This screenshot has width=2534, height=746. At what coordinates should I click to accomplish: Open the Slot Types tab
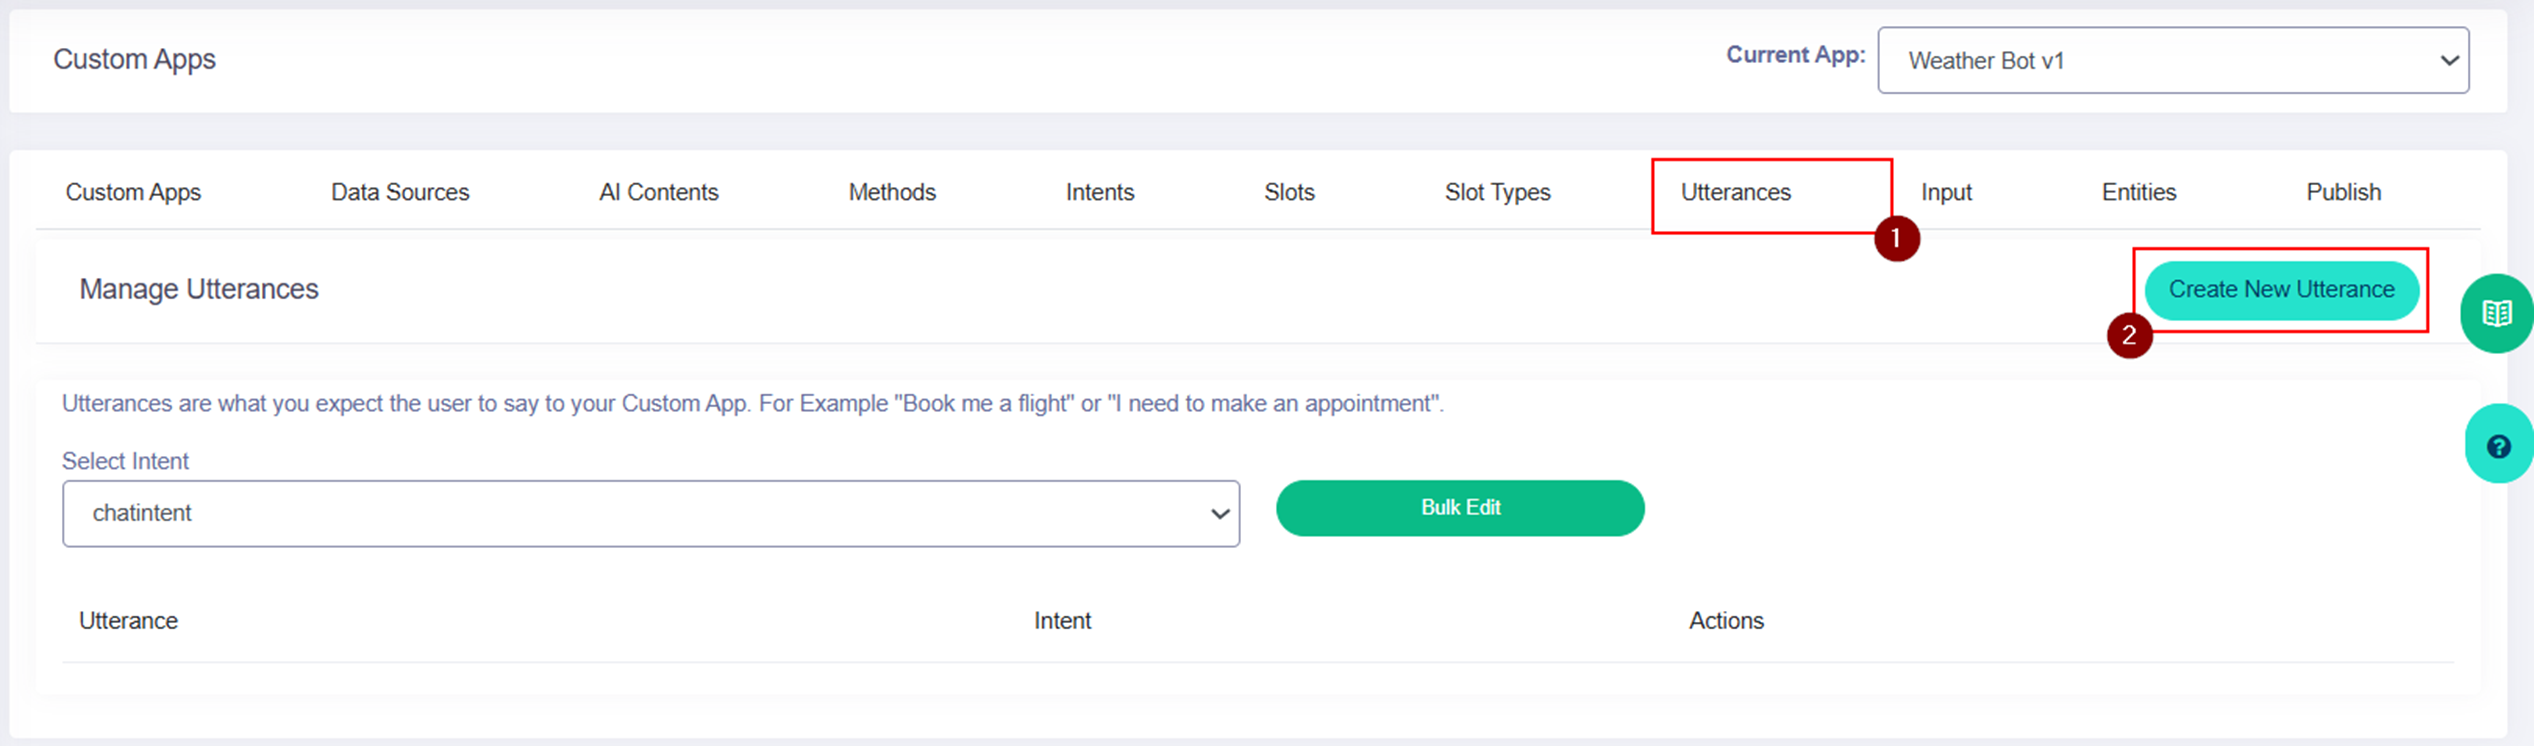(1497, 192)
